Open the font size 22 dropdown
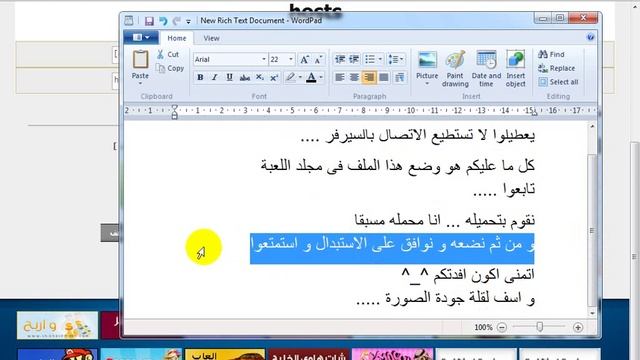This screenshot has width=640, height=360. click(291, 60)
